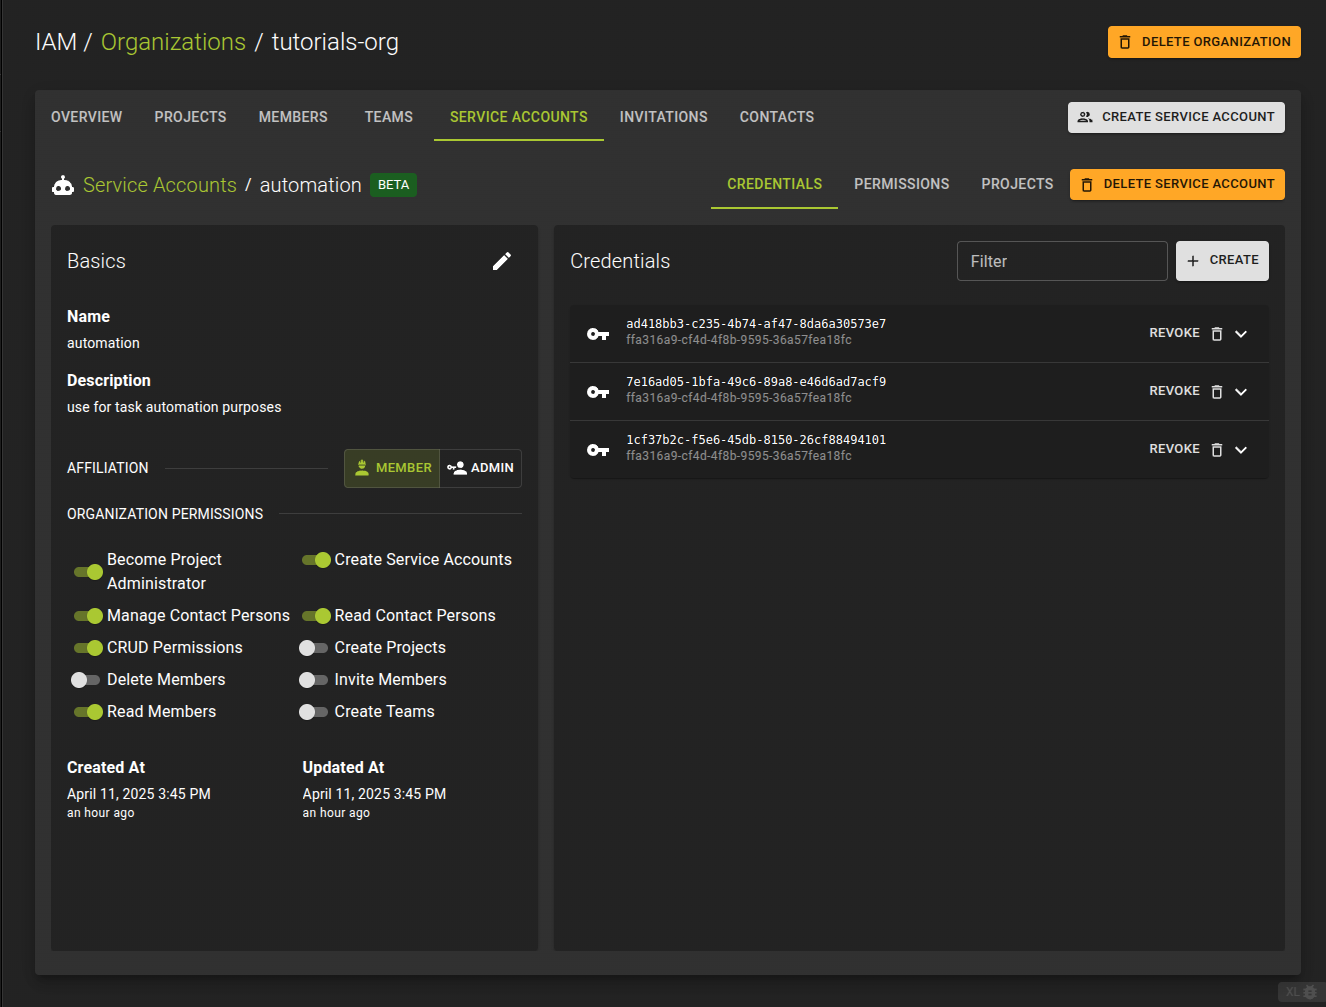Open the Permissions sub-tab
The height and width of the screenshot is (1007, 1326).
pos(901,184)
